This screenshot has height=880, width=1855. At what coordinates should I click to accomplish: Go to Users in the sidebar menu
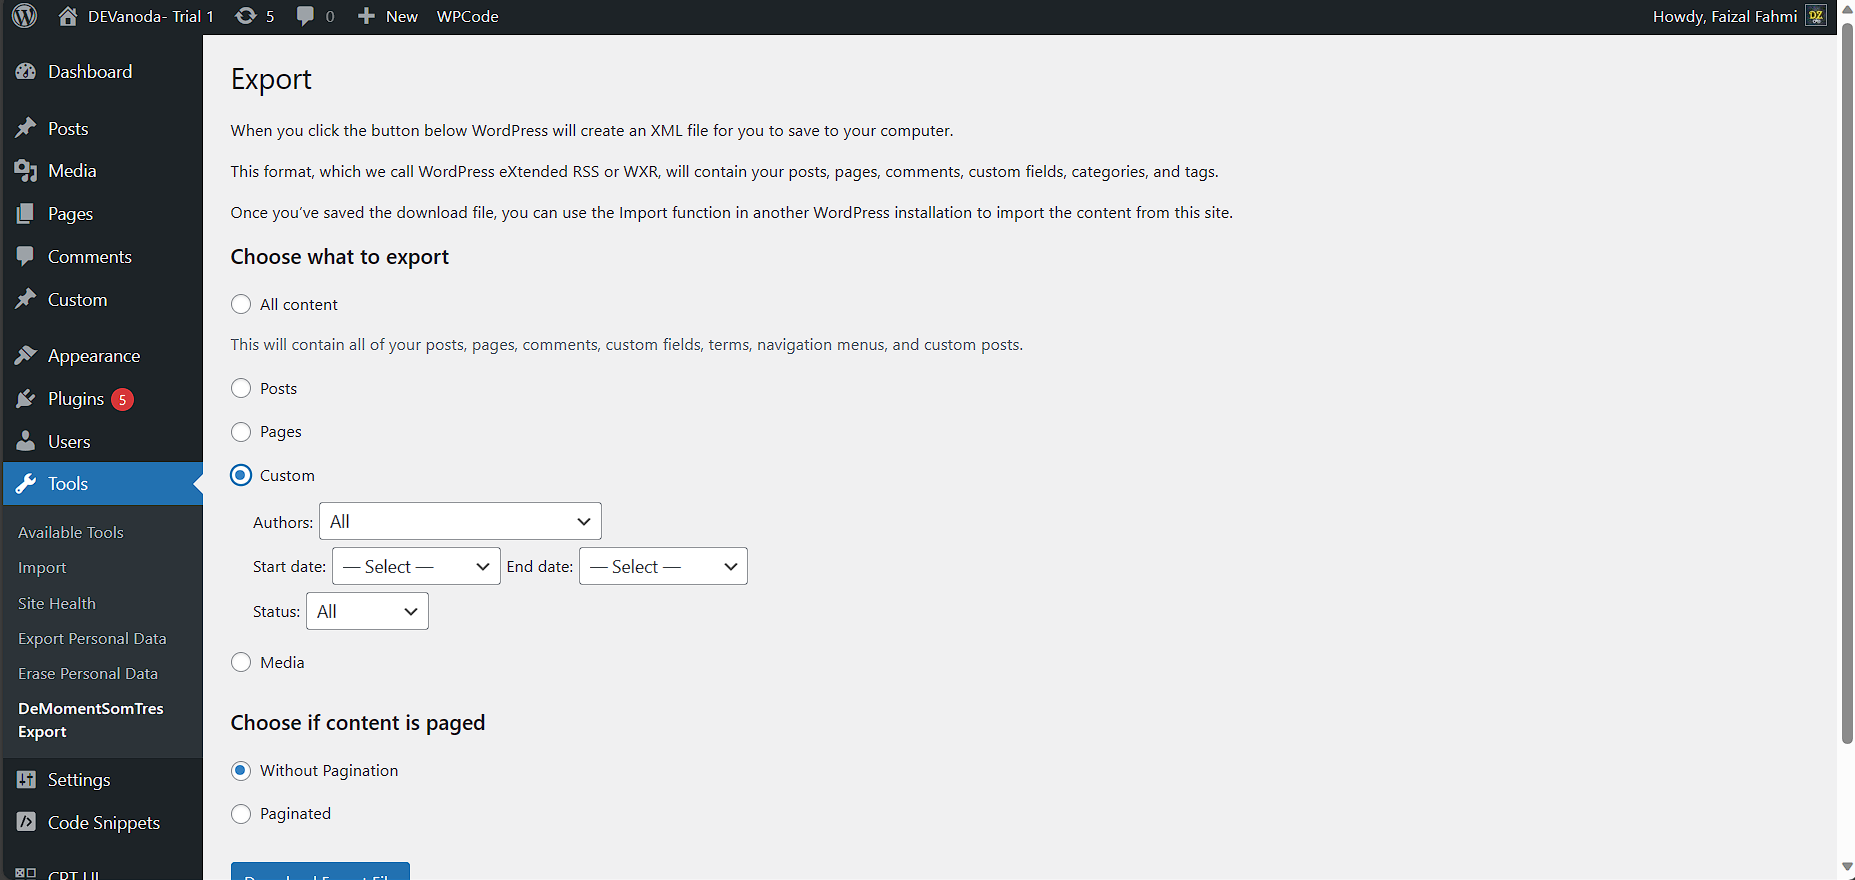69,442
